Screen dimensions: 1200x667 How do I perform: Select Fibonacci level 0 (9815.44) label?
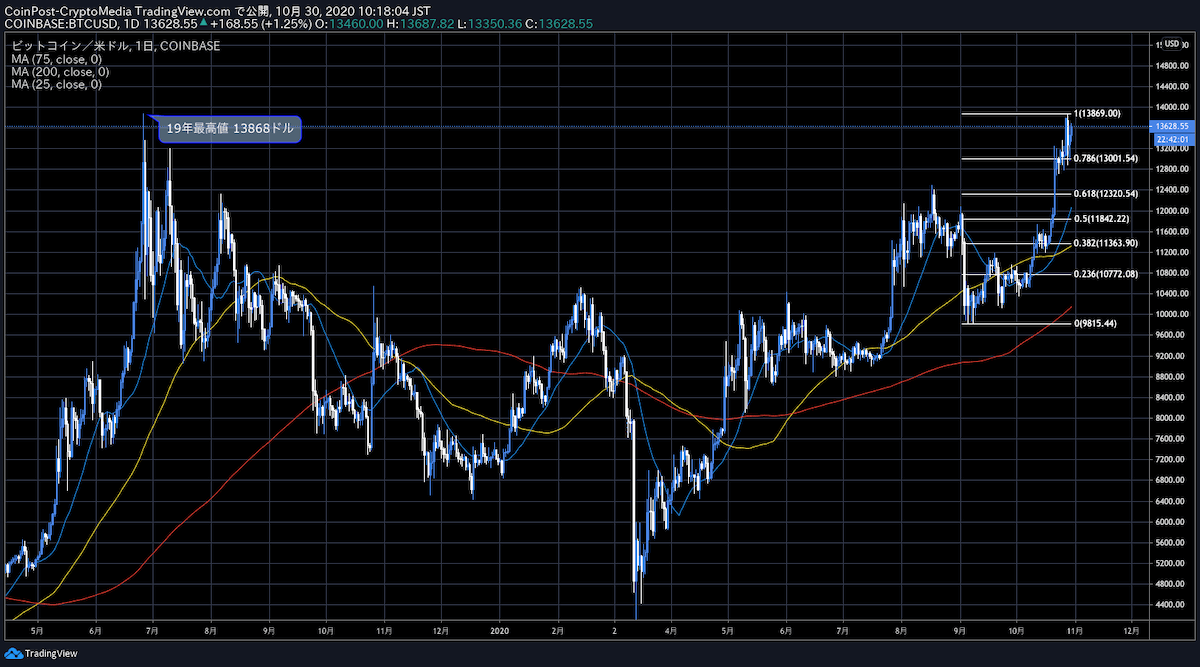(1096, 323)
